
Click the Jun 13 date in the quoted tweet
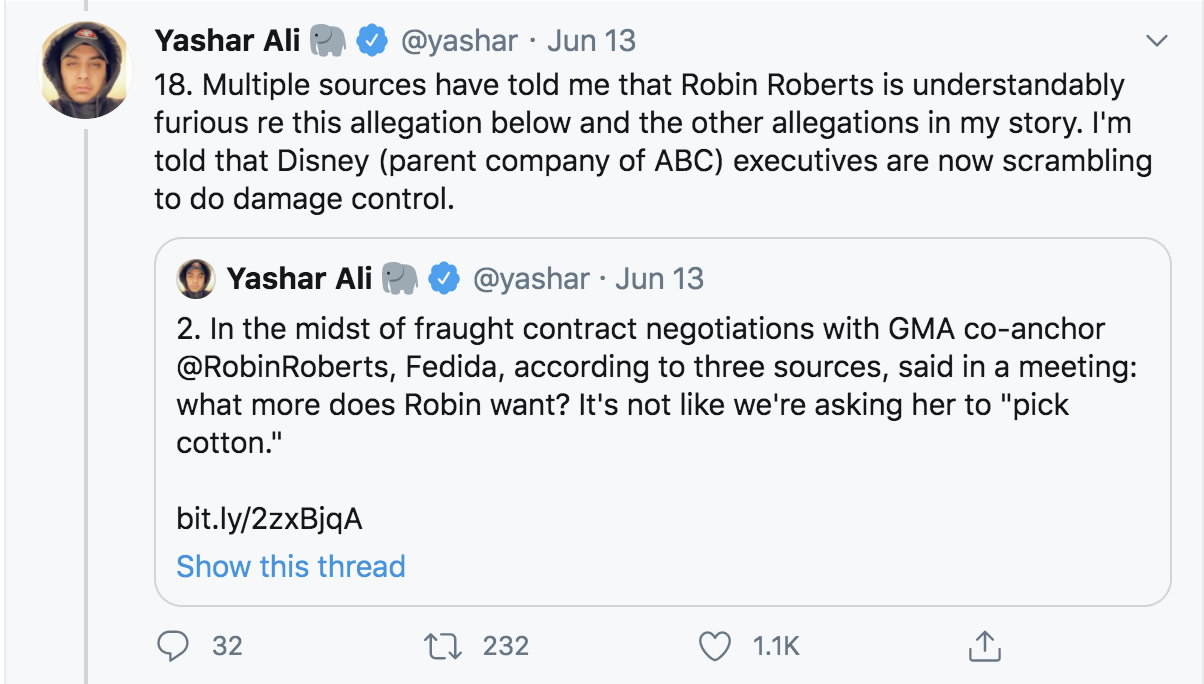click(x=659, y=279)
